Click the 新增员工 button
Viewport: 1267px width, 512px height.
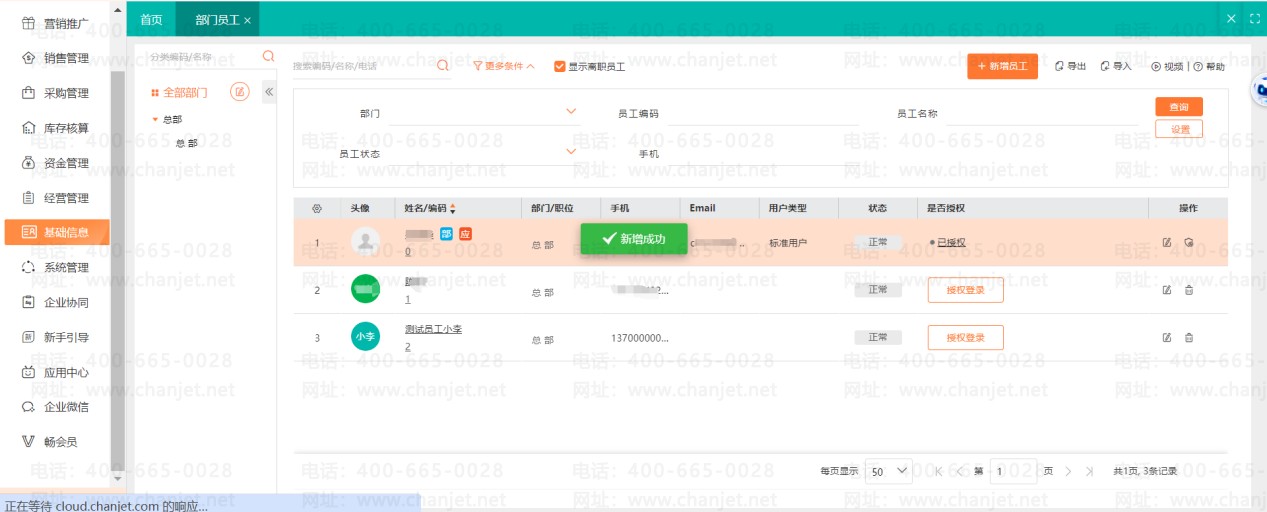1002,66
